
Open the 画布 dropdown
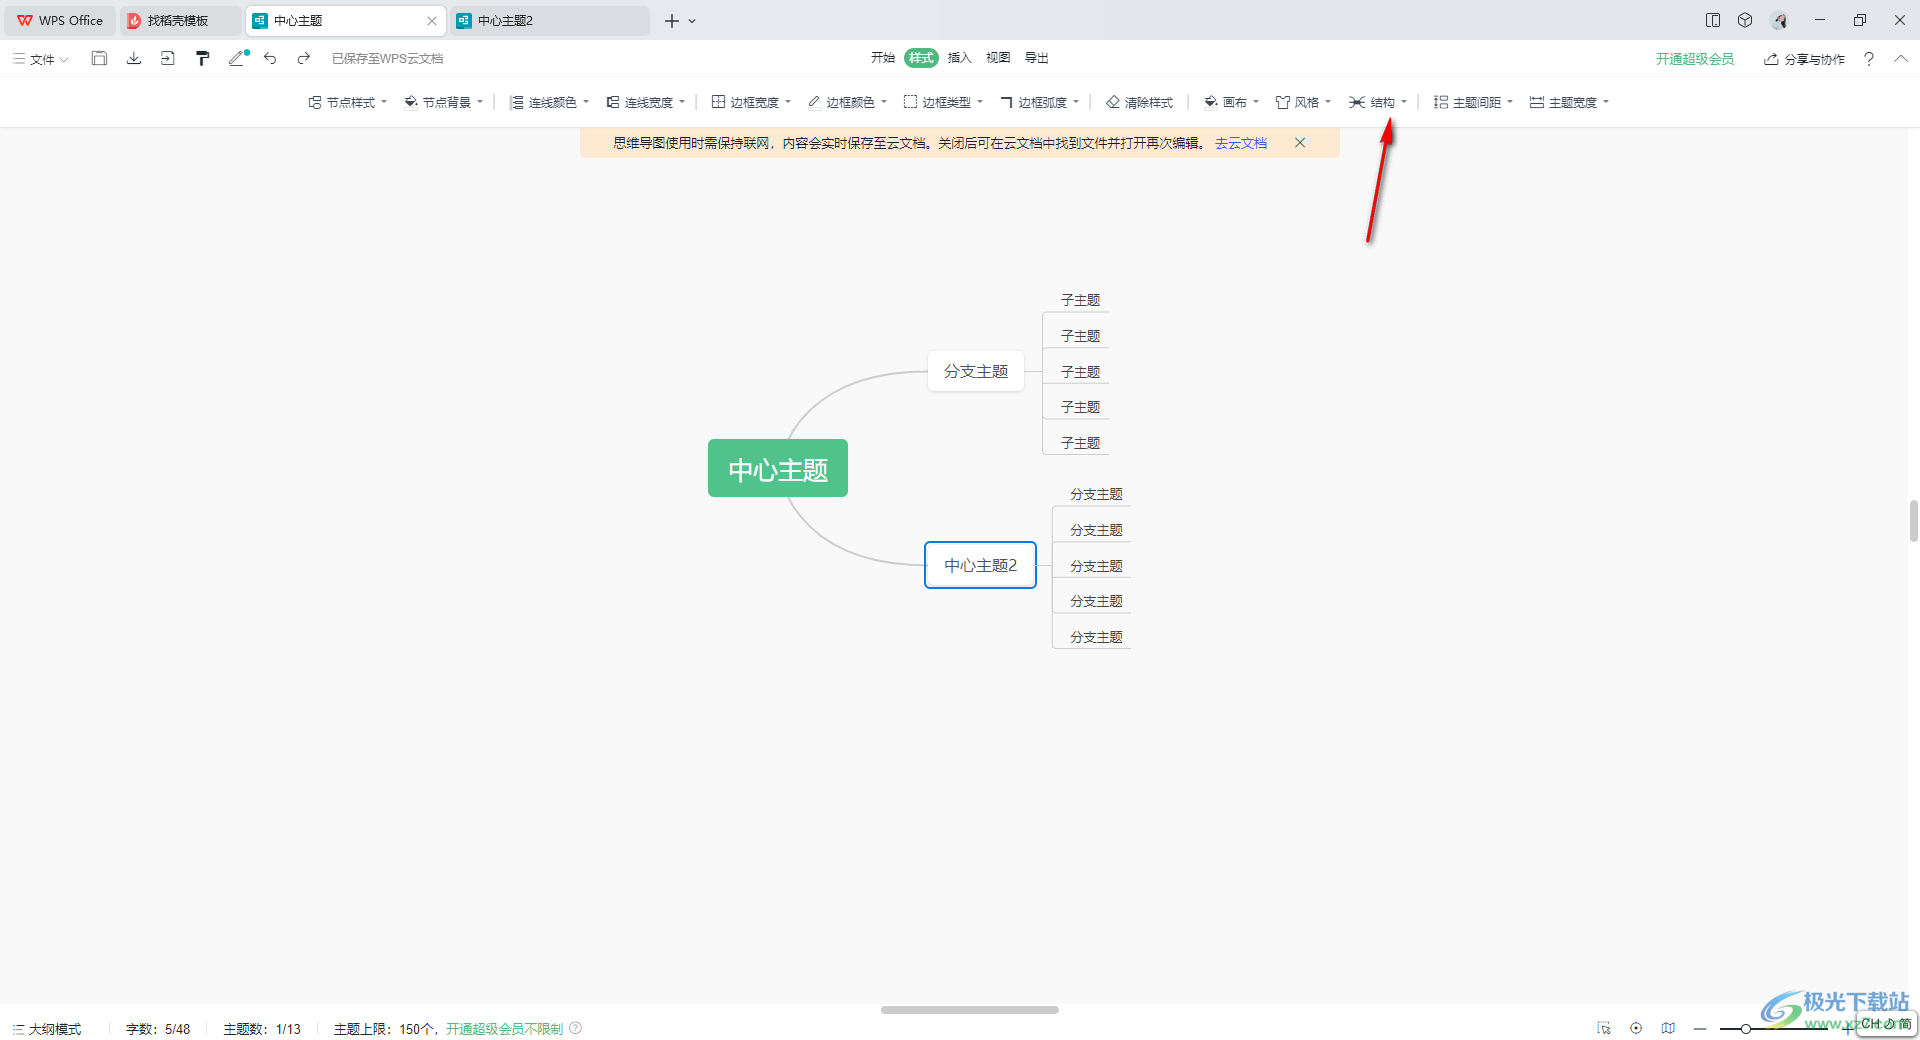[1231, 102]
